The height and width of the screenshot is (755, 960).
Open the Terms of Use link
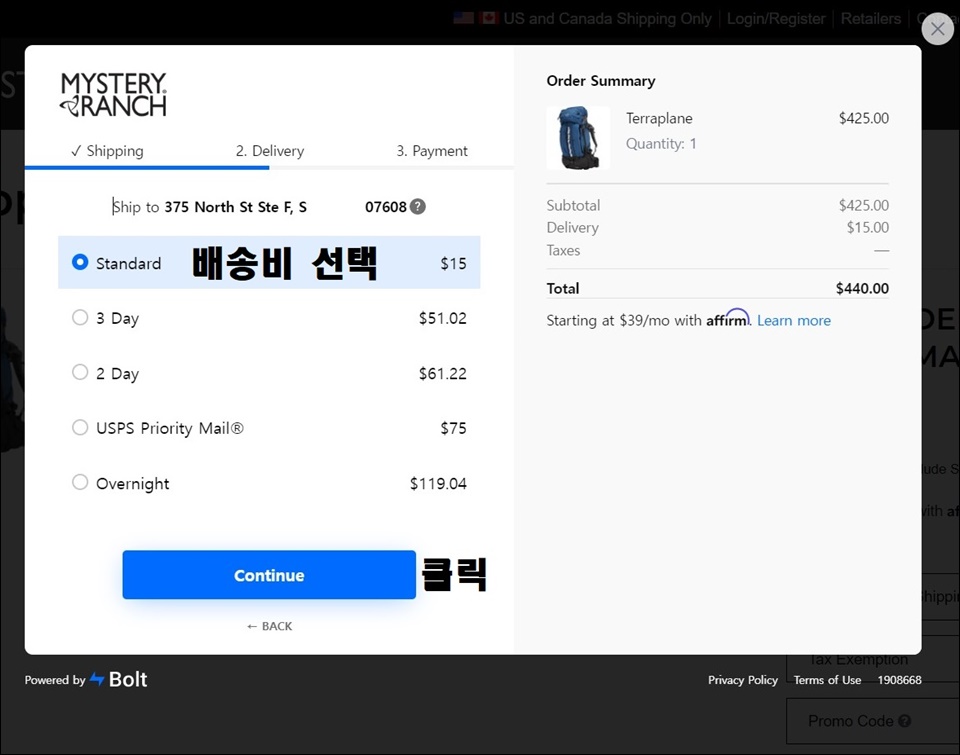click(x=827, y=680)
